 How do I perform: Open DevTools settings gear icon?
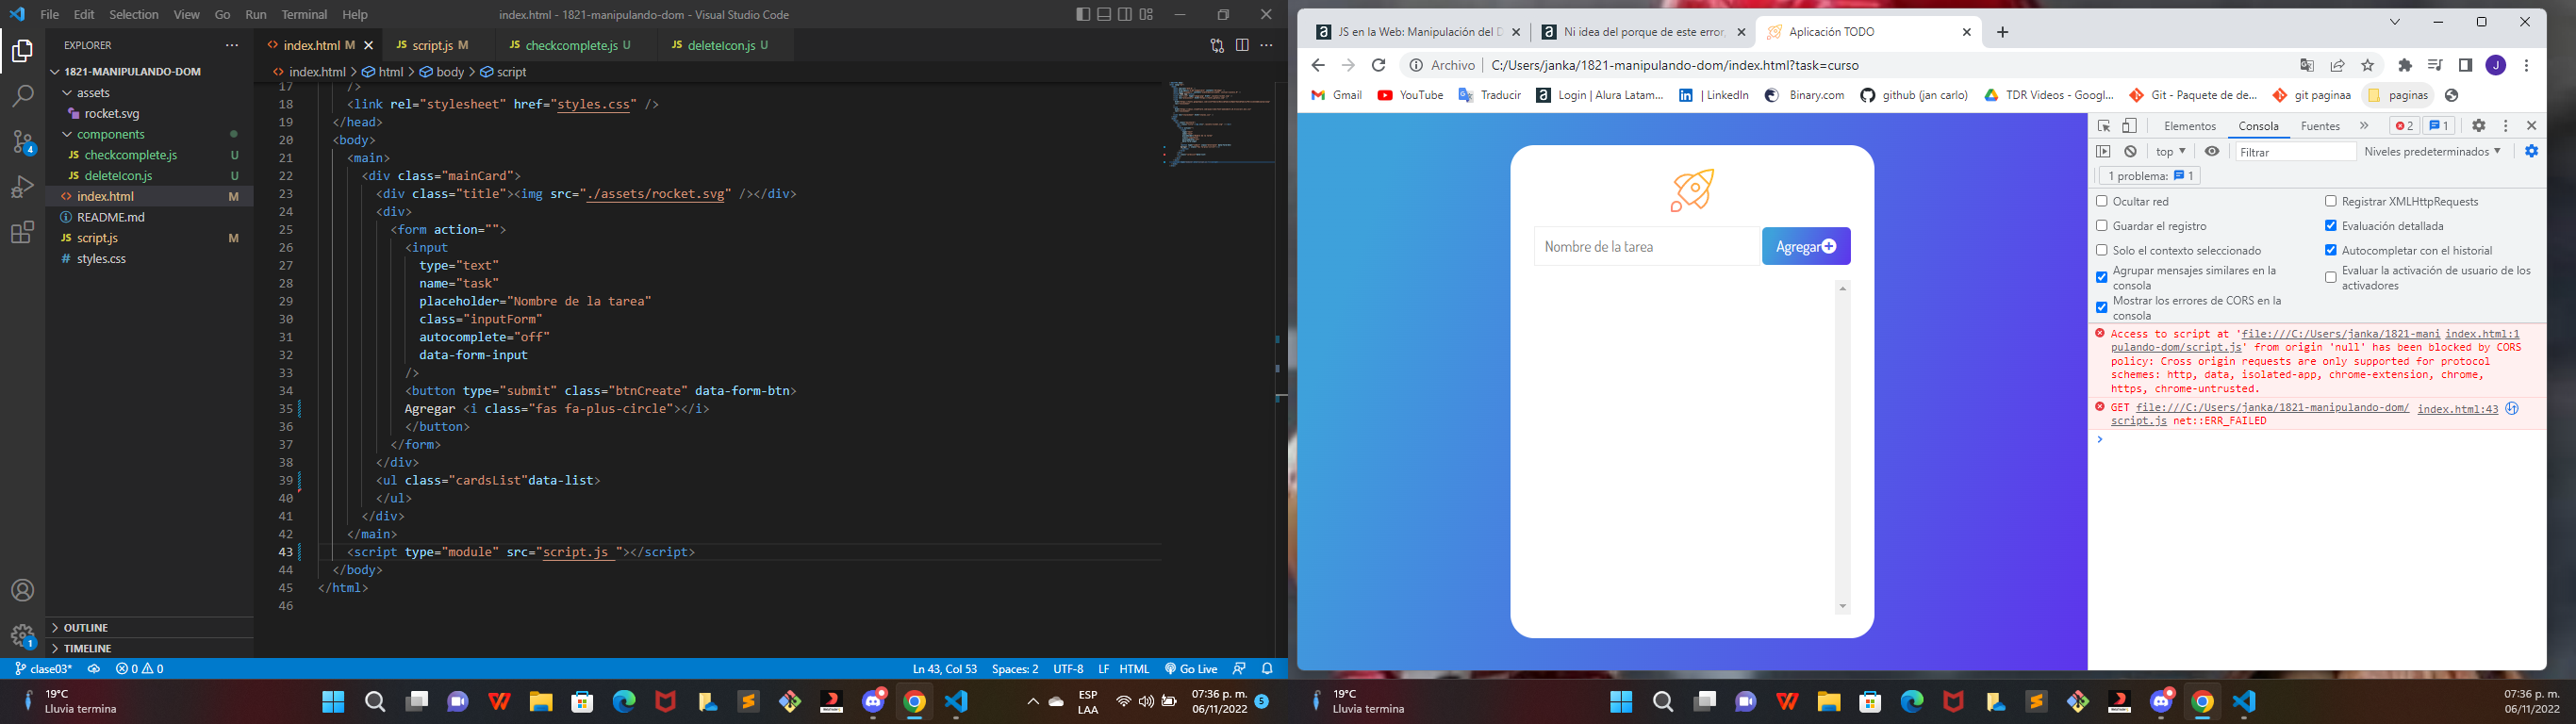click(x=2478, y=126)
